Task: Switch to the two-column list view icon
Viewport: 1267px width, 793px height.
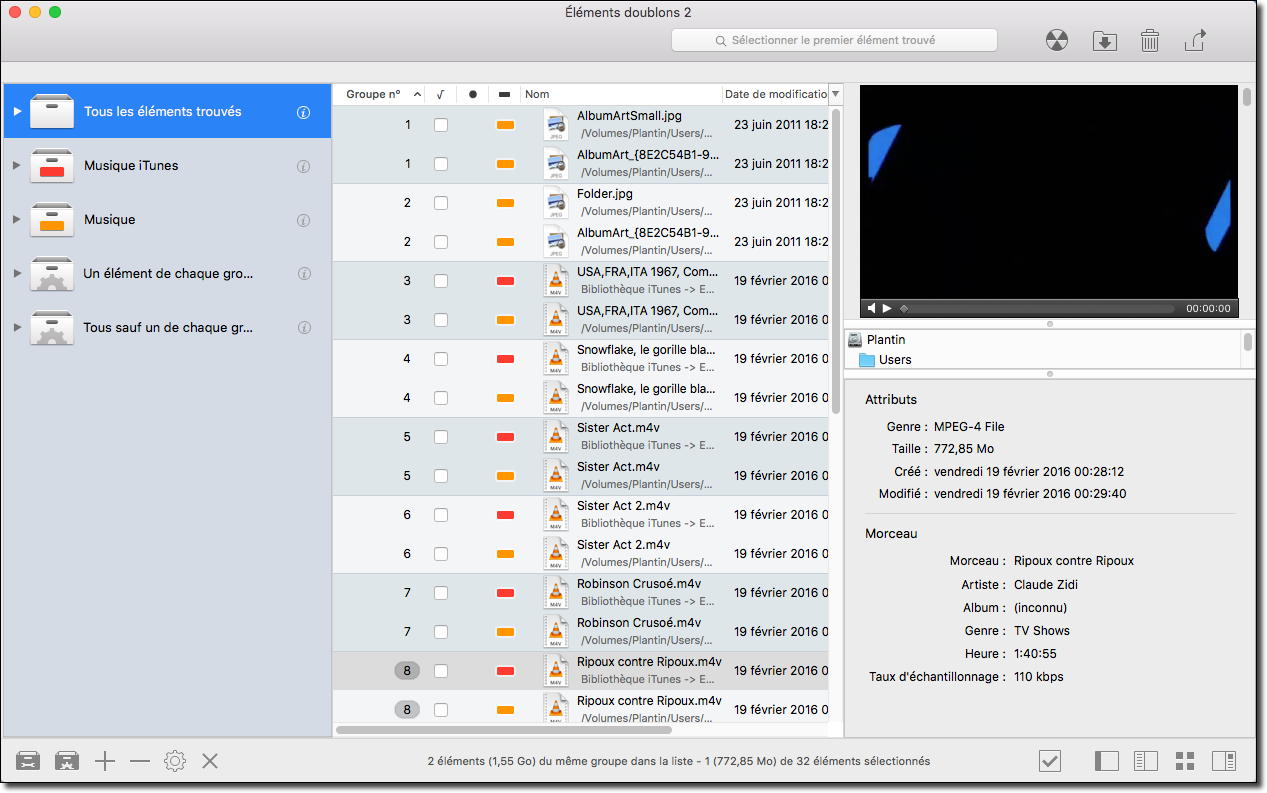Action: [x=1146, y=761]
